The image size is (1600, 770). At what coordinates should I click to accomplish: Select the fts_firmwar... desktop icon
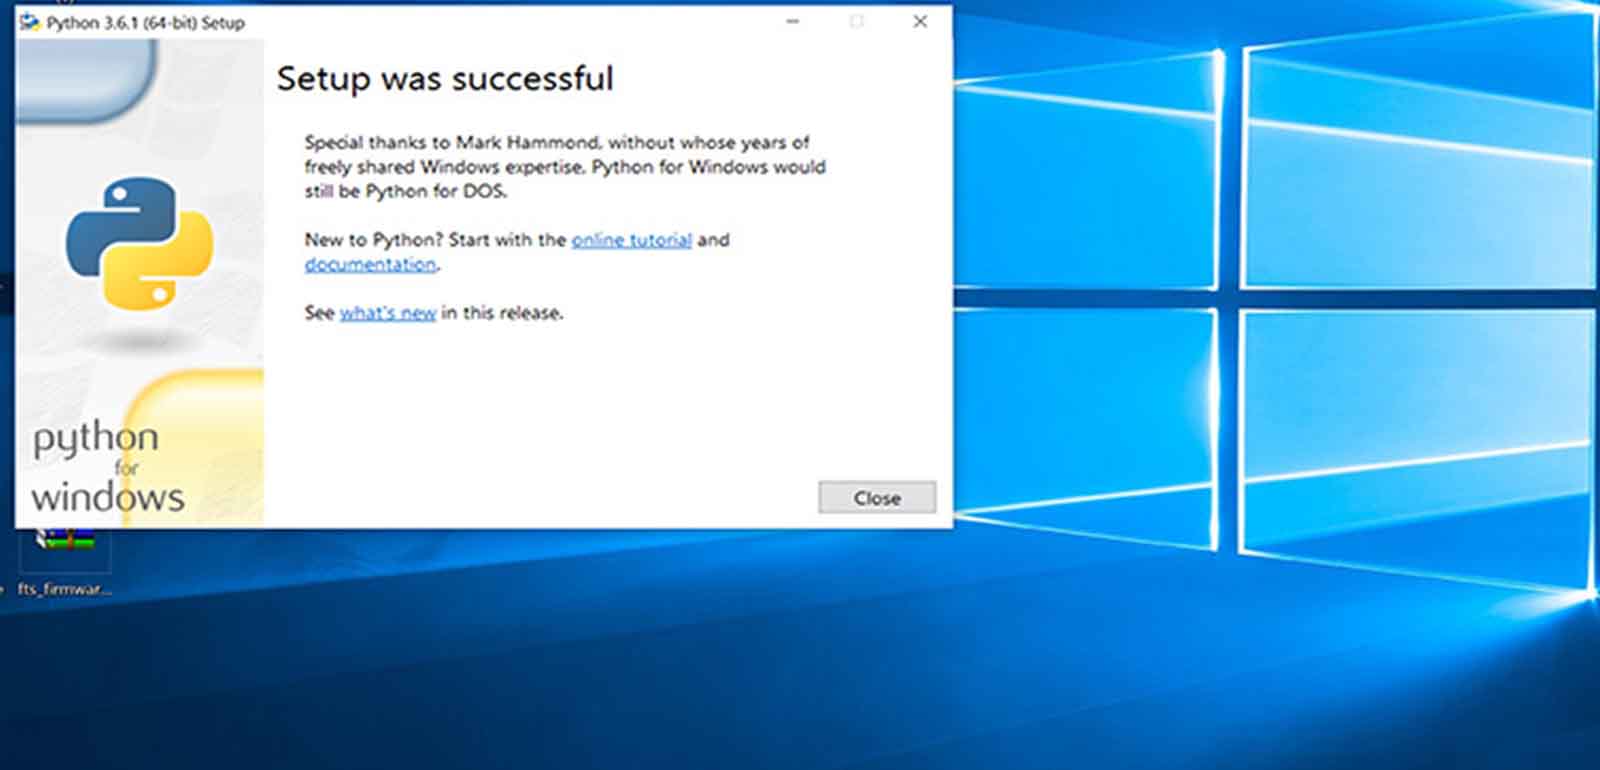pos(65,562)
